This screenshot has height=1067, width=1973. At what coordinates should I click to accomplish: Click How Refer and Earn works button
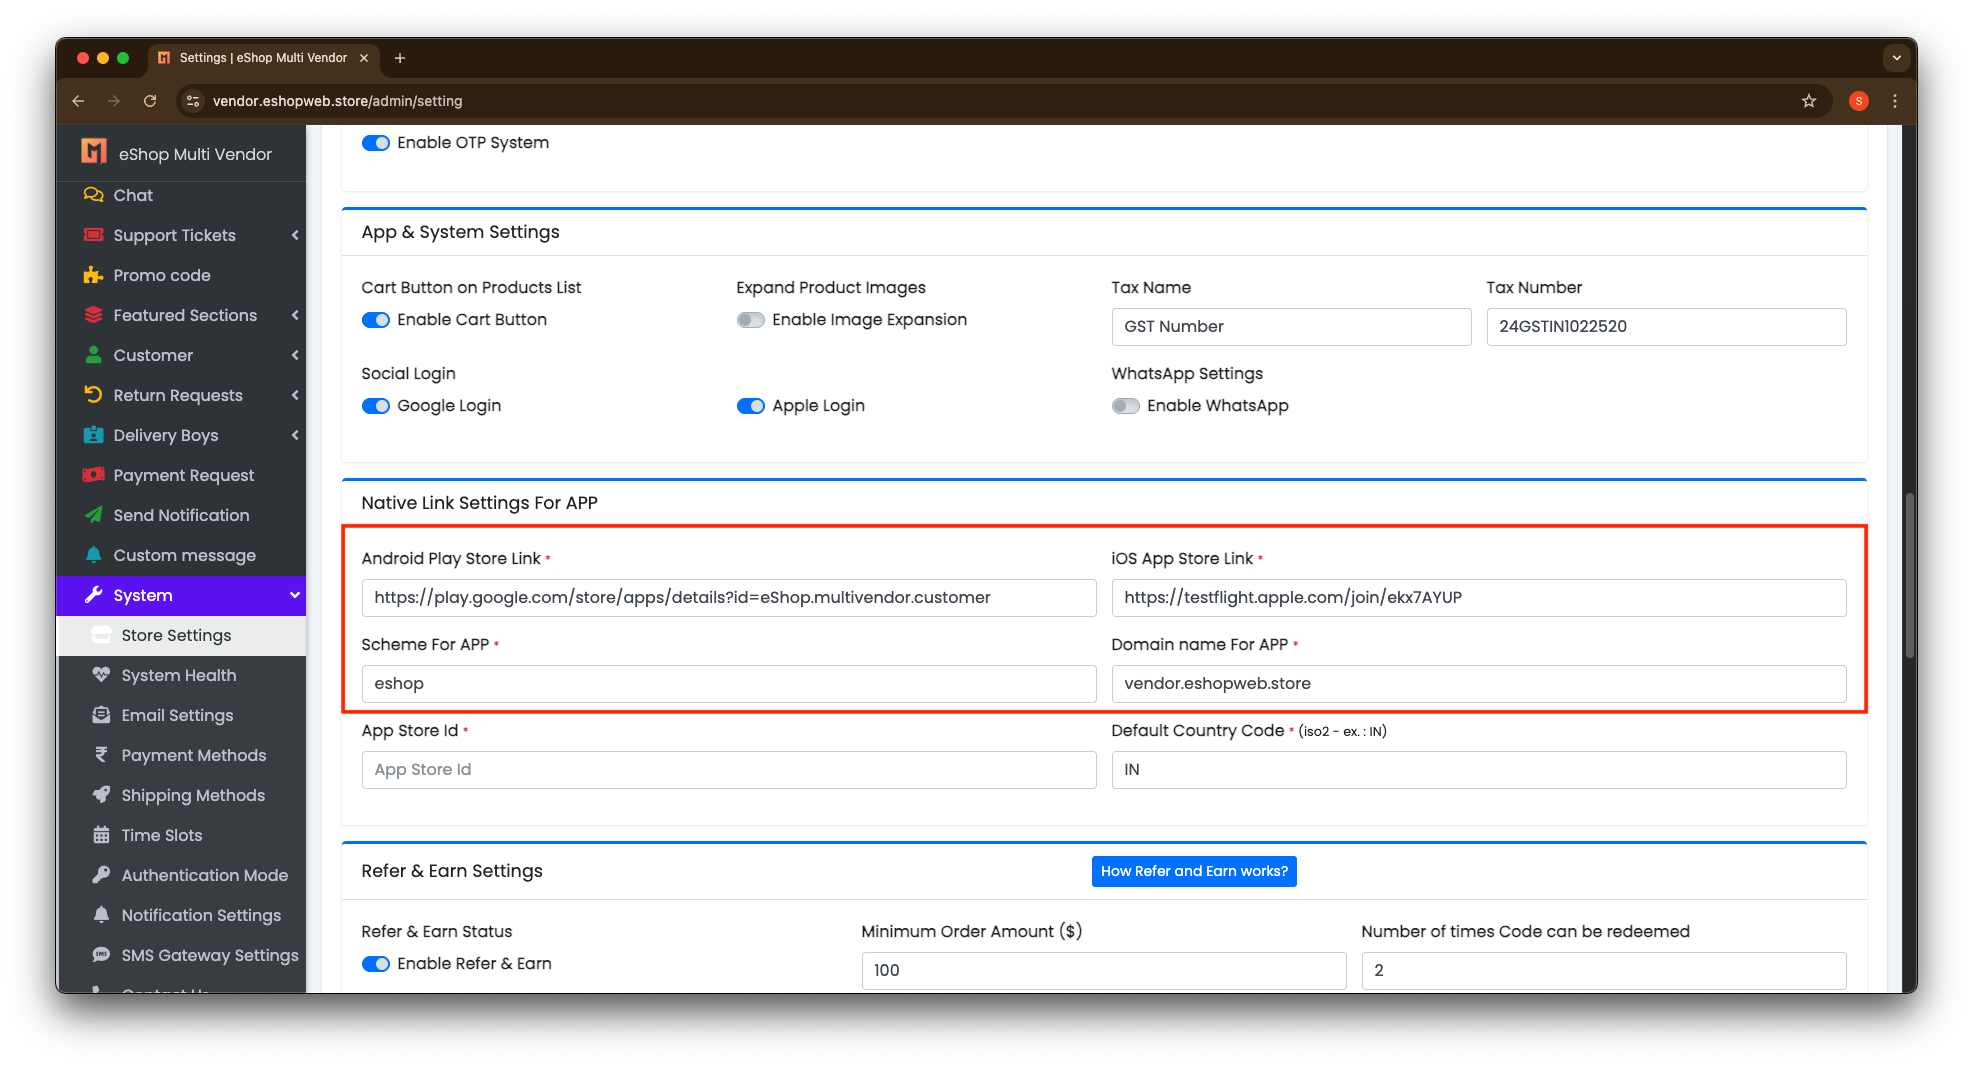click(x=1194, y=871)
